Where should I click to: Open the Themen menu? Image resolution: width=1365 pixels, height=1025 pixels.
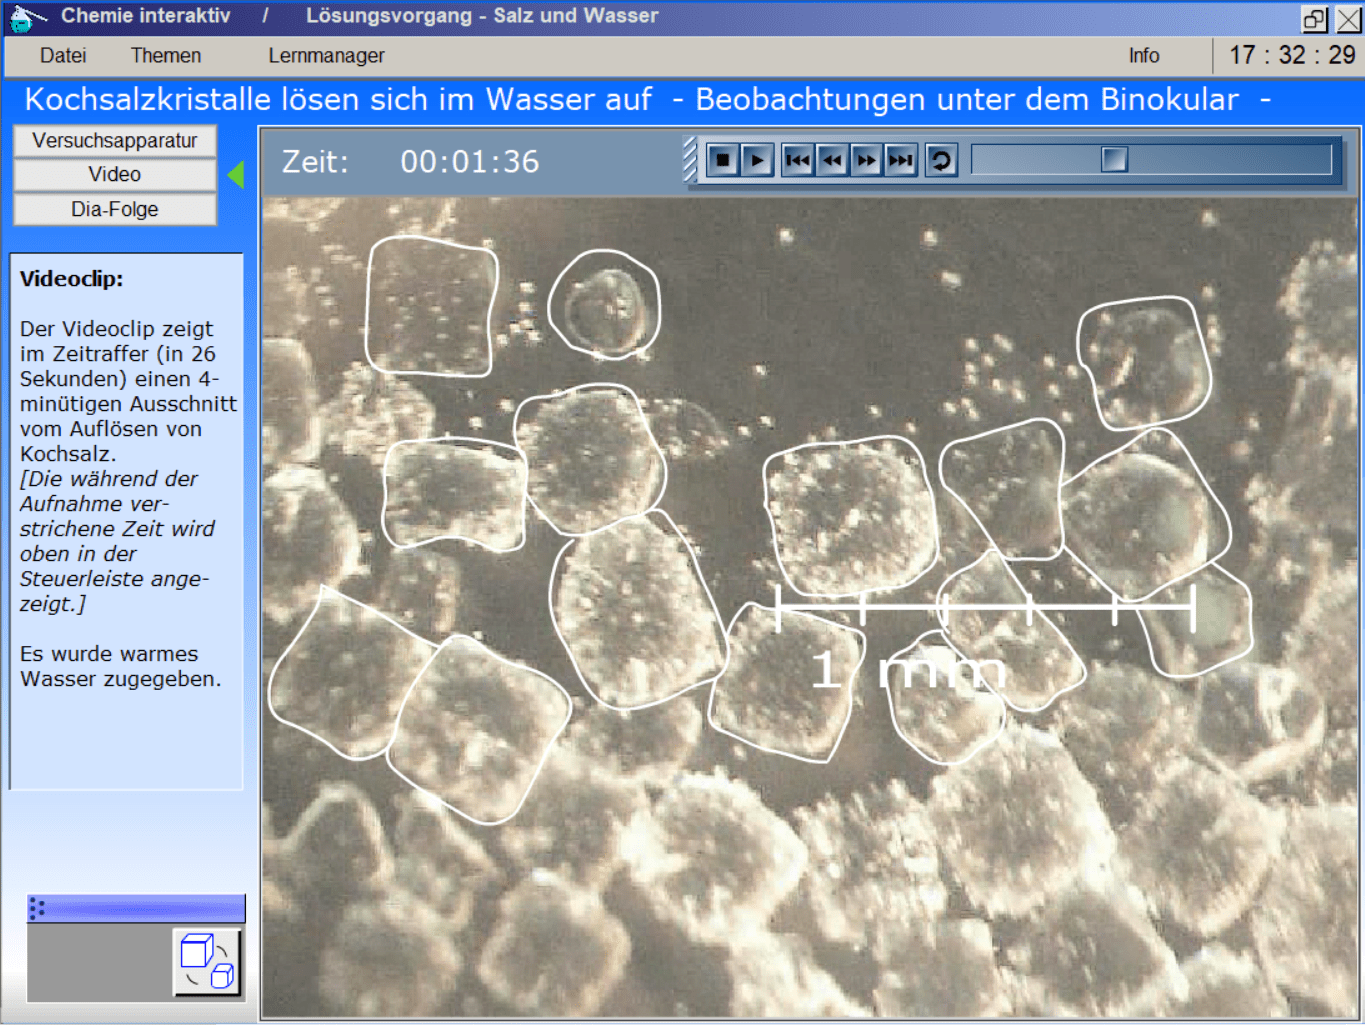pyautogui.click(x=166, y=56)
